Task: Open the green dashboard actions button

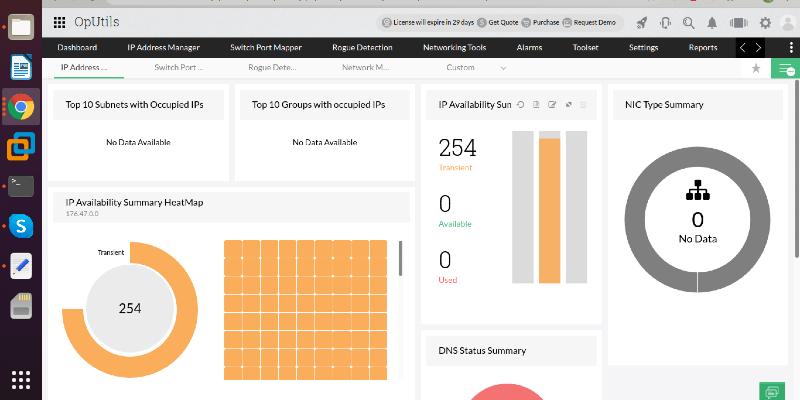Action: pyautogui.click(x=785, y=68)
